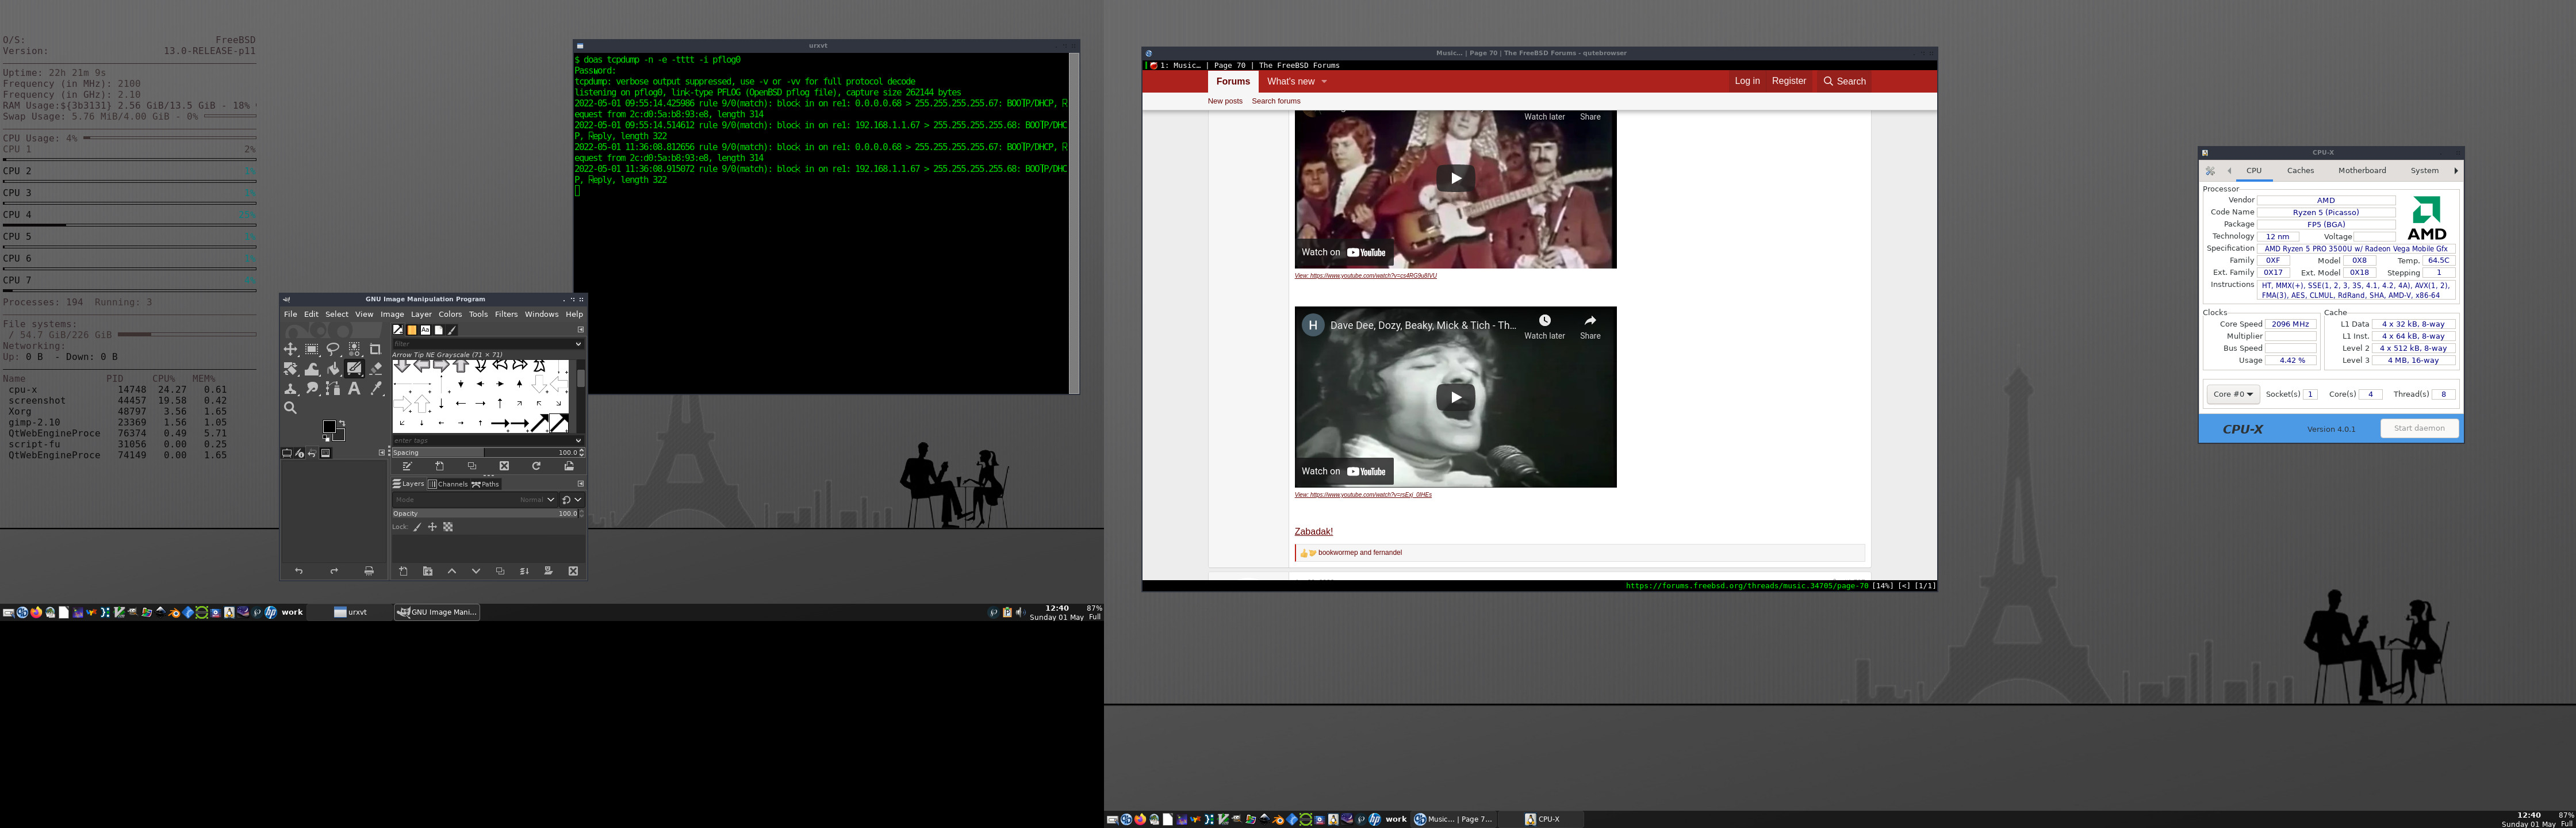Click Edit this brush button
The width and height of the screenshot is (2576, 828).
pos(408,466)
